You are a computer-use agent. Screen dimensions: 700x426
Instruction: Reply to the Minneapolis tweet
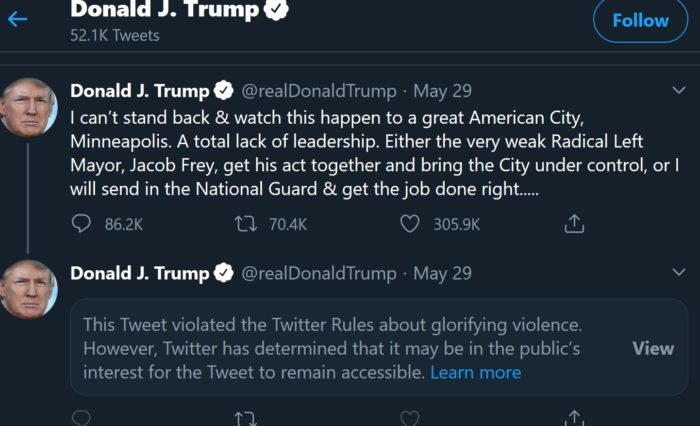pos(82,224)
